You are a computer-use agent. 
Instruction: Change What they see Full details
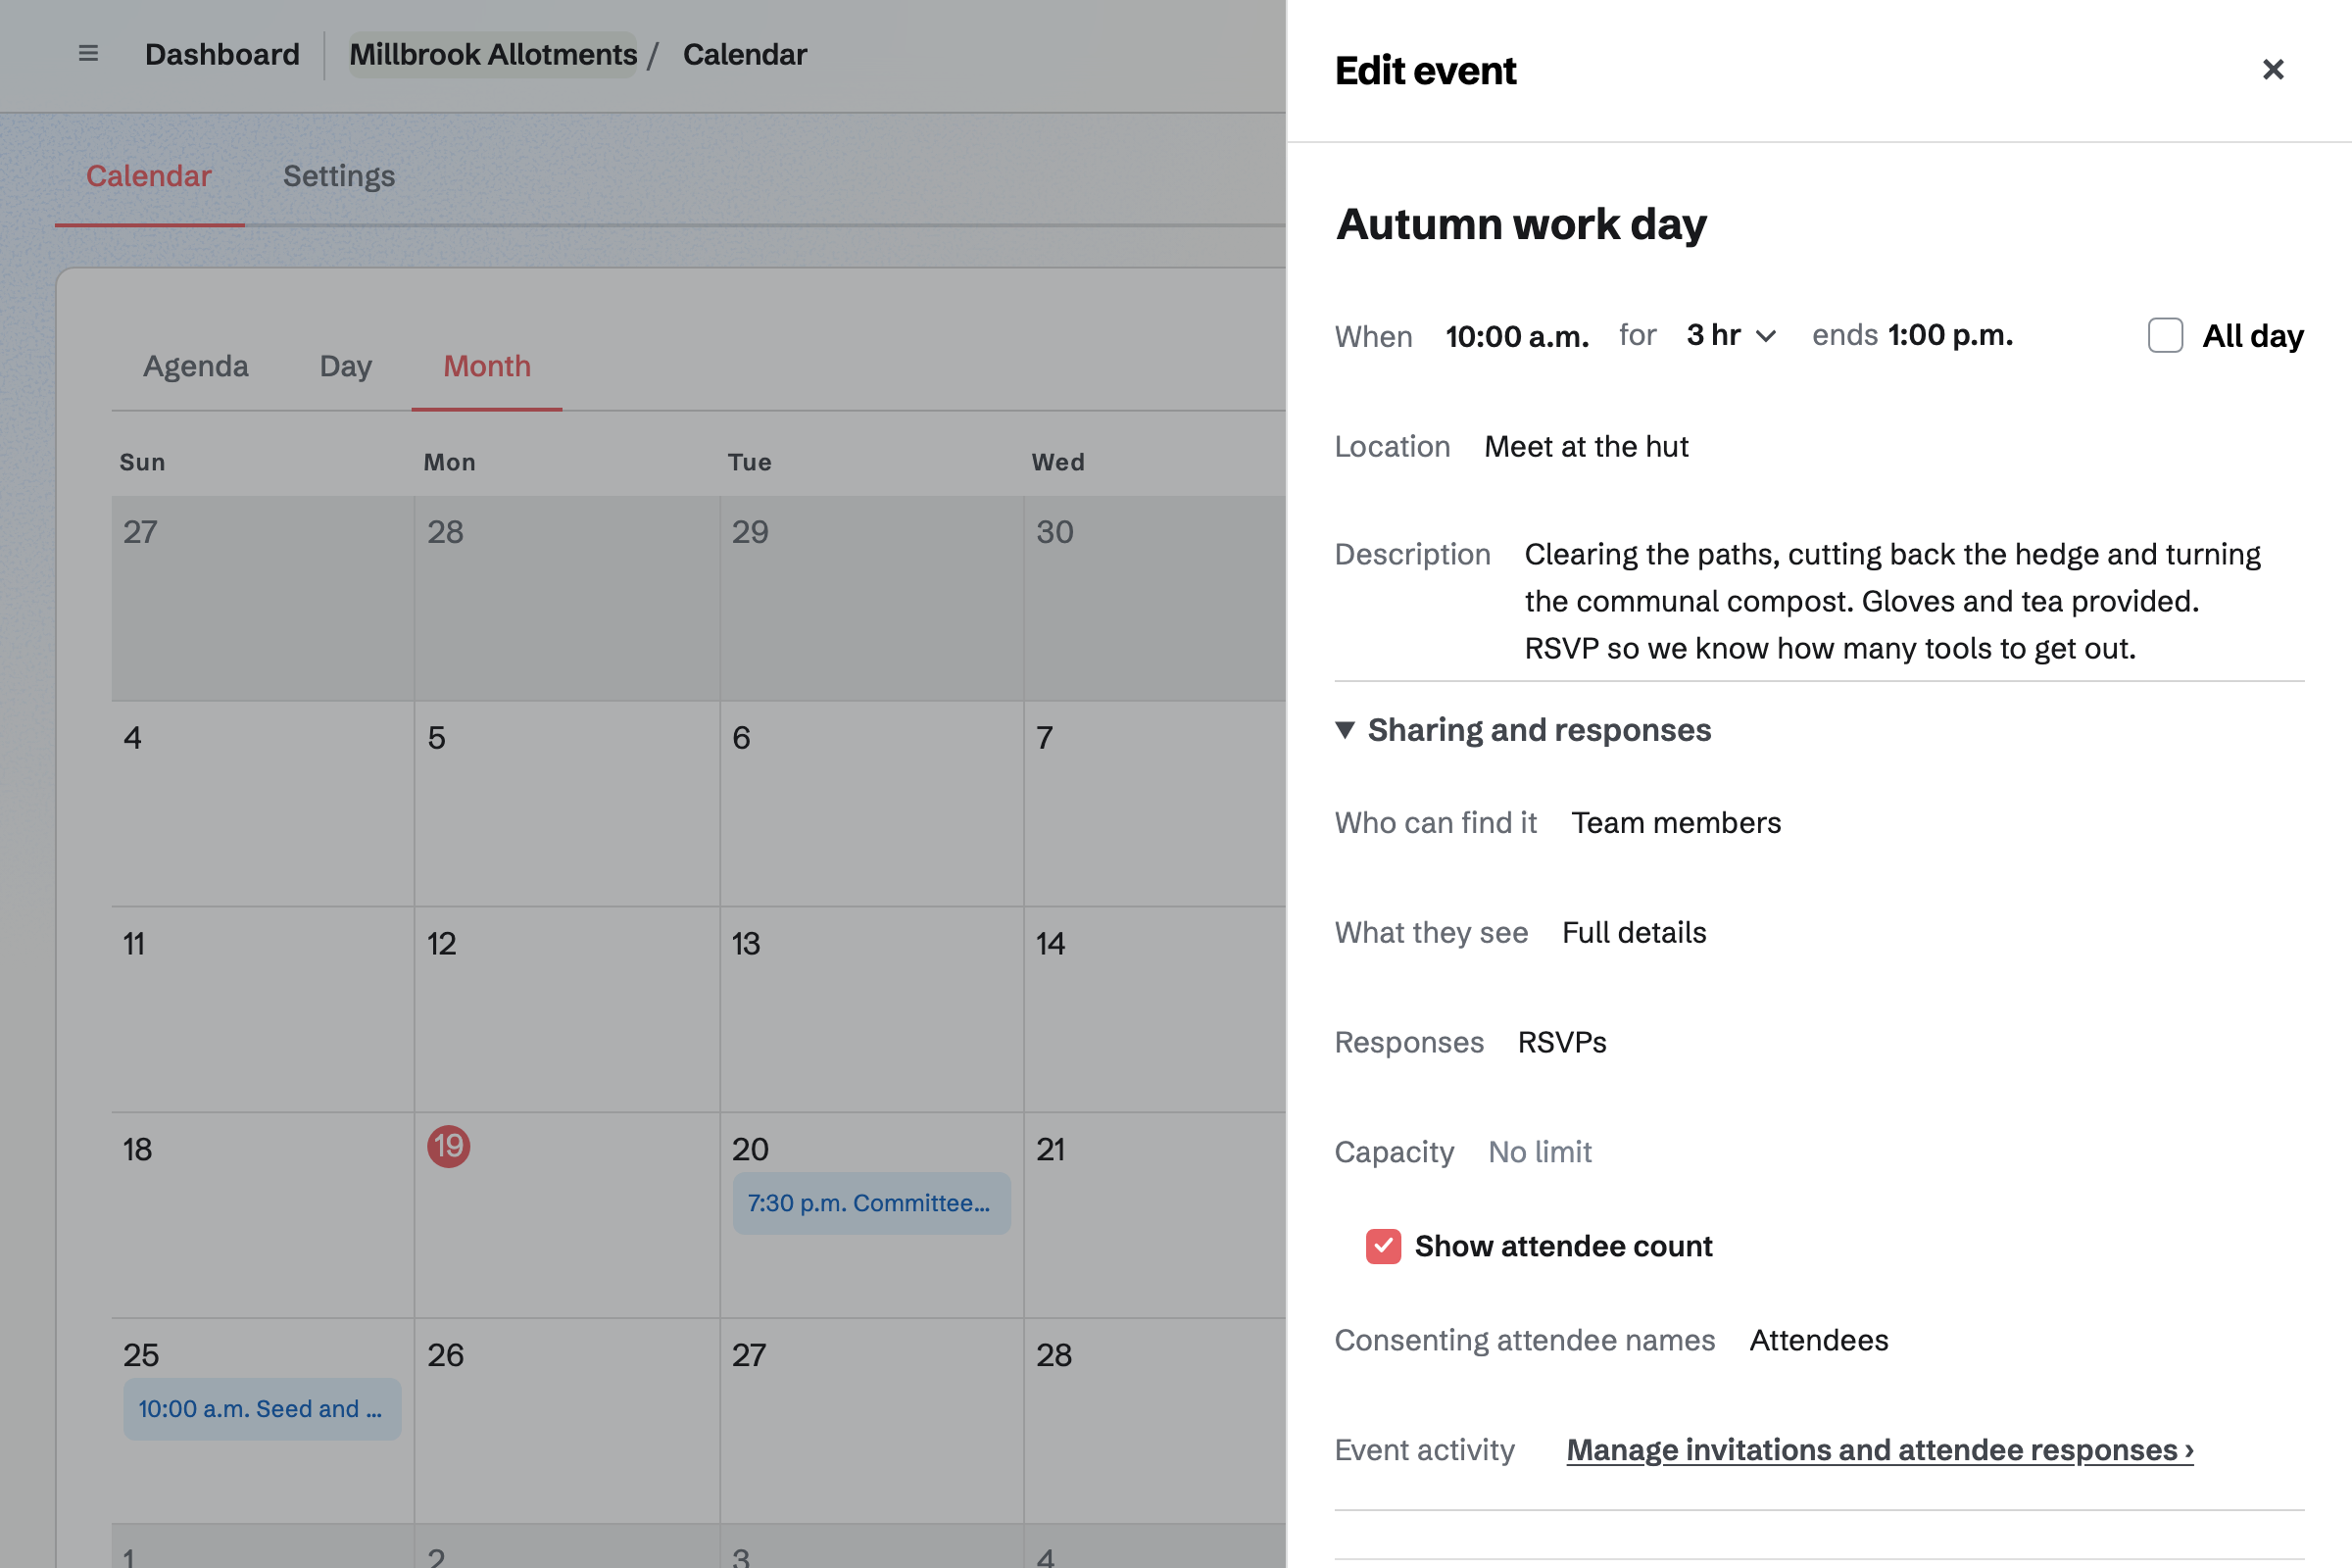[x=1634, y=932]
